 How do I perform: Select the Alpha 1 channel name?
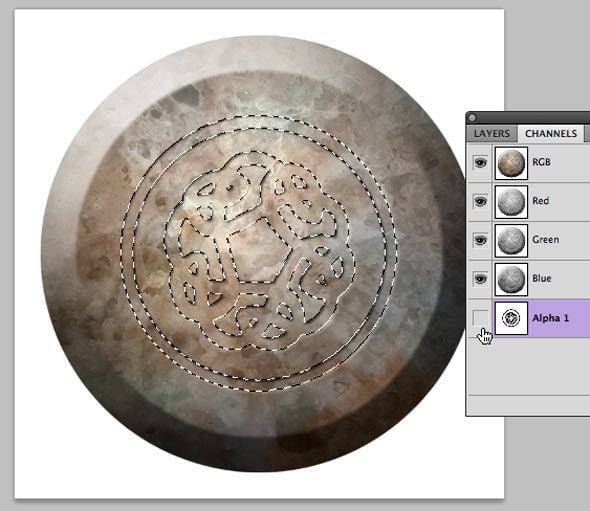[550, 318]
